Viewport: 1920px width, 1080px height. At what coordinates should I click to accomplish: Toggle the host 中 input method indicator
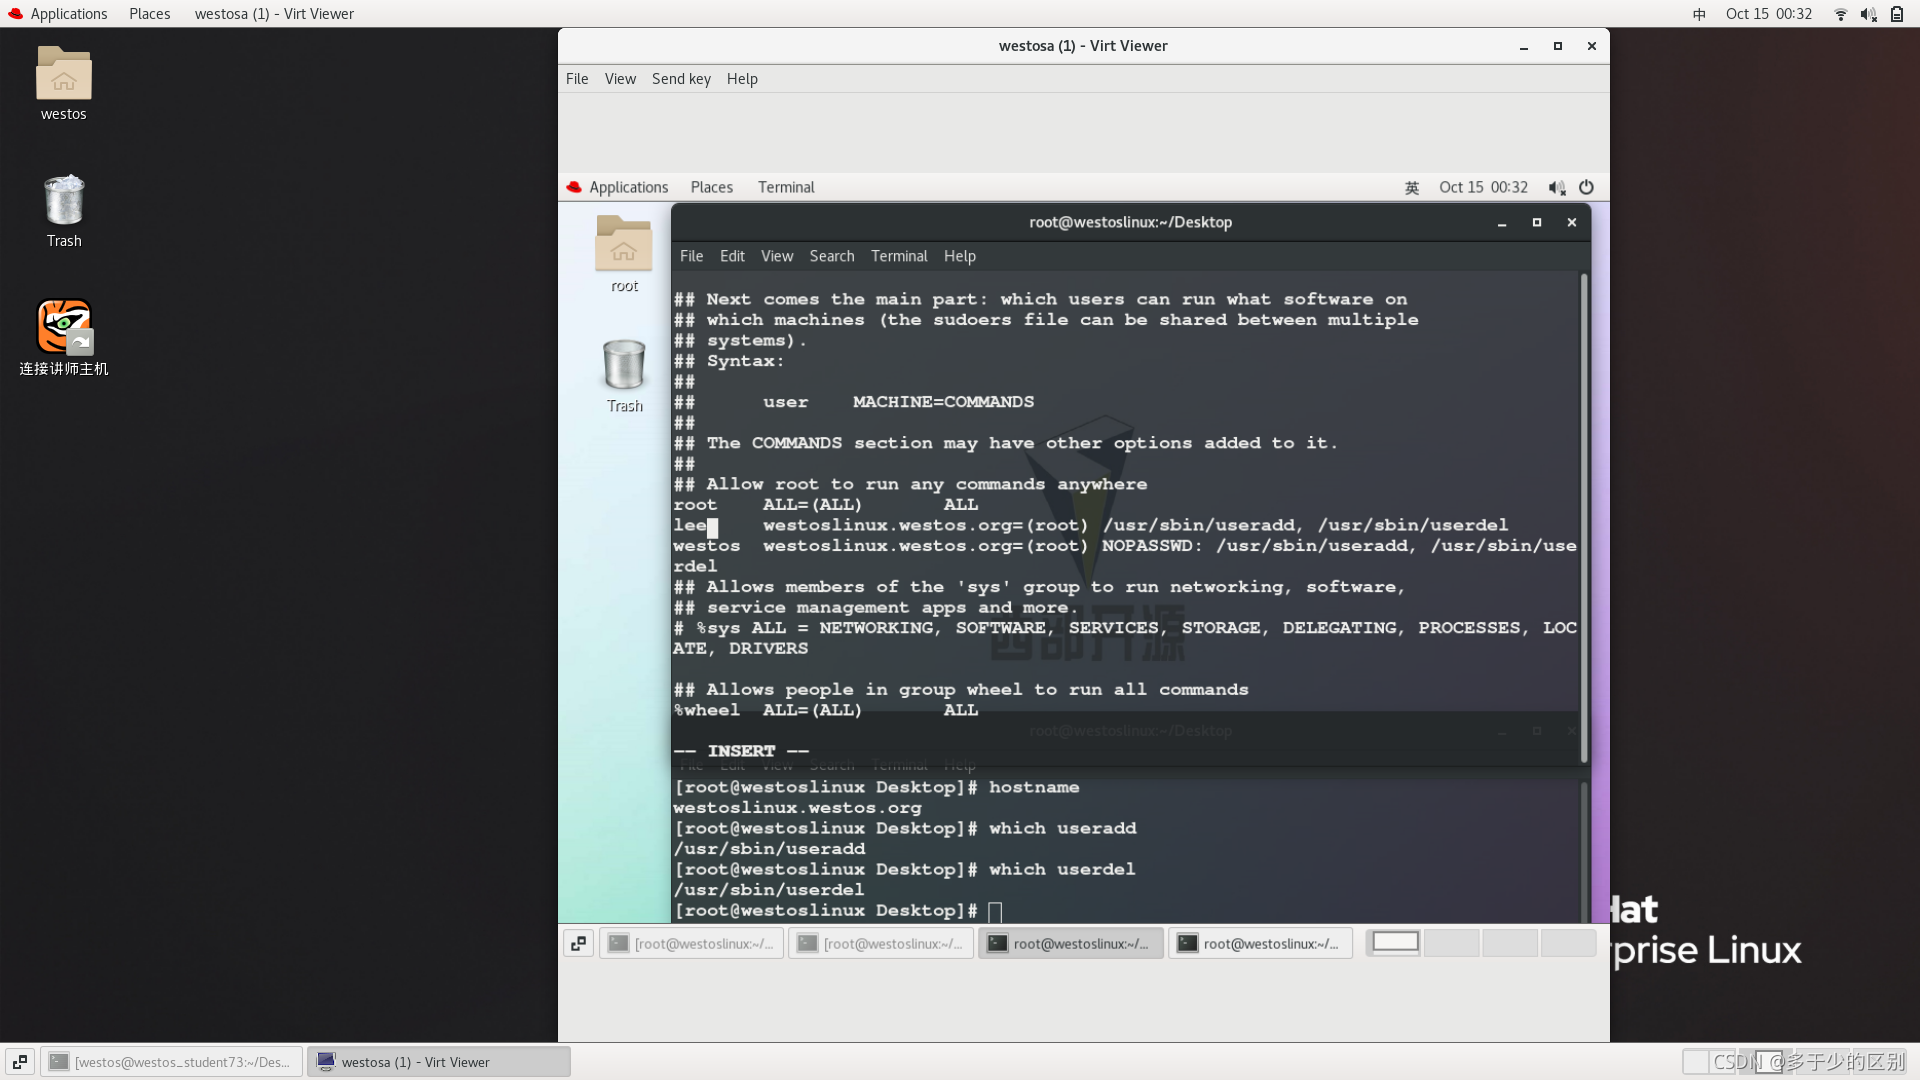point(1699,14)
